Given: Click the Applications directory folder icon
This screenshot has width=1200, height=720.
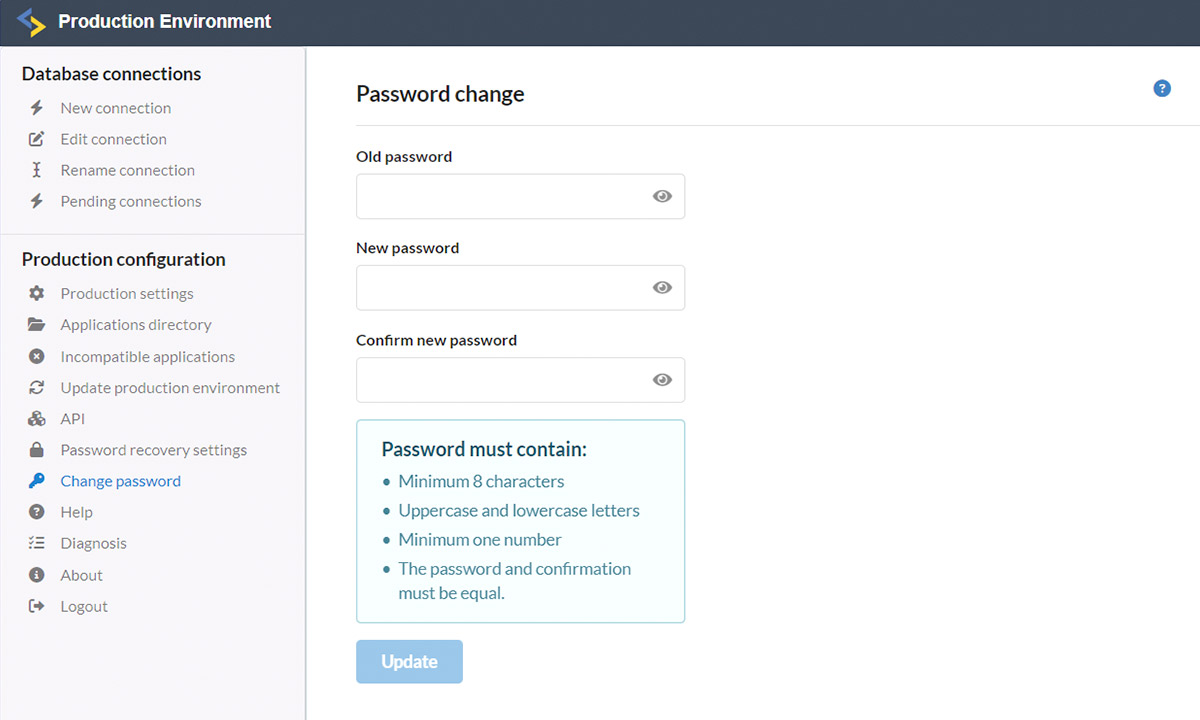Looking at the screenshot, I should coord(37,324).
